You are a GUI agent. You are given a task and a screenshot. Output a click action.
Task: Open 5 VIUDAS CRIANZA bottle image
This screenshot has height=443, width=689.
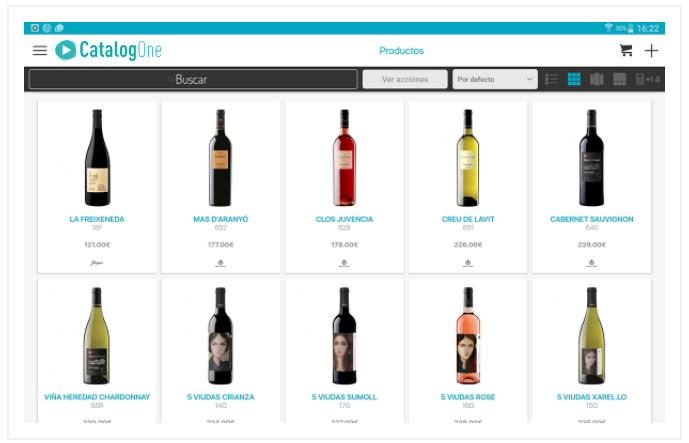[220, 336]
